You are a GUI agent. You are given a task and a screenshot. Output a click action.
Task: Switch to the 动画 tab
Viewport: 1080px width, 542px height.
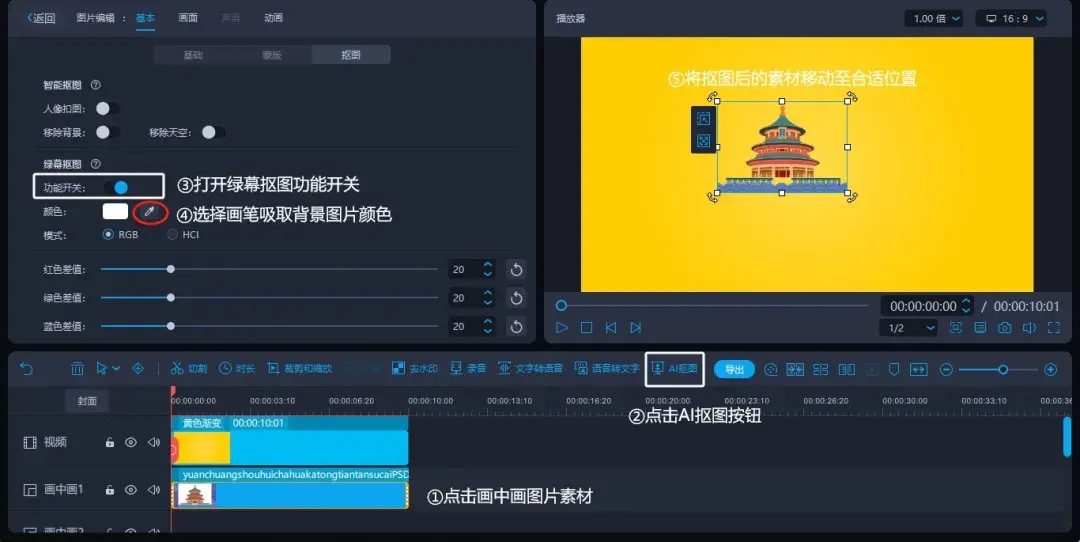tap(273, 18)
